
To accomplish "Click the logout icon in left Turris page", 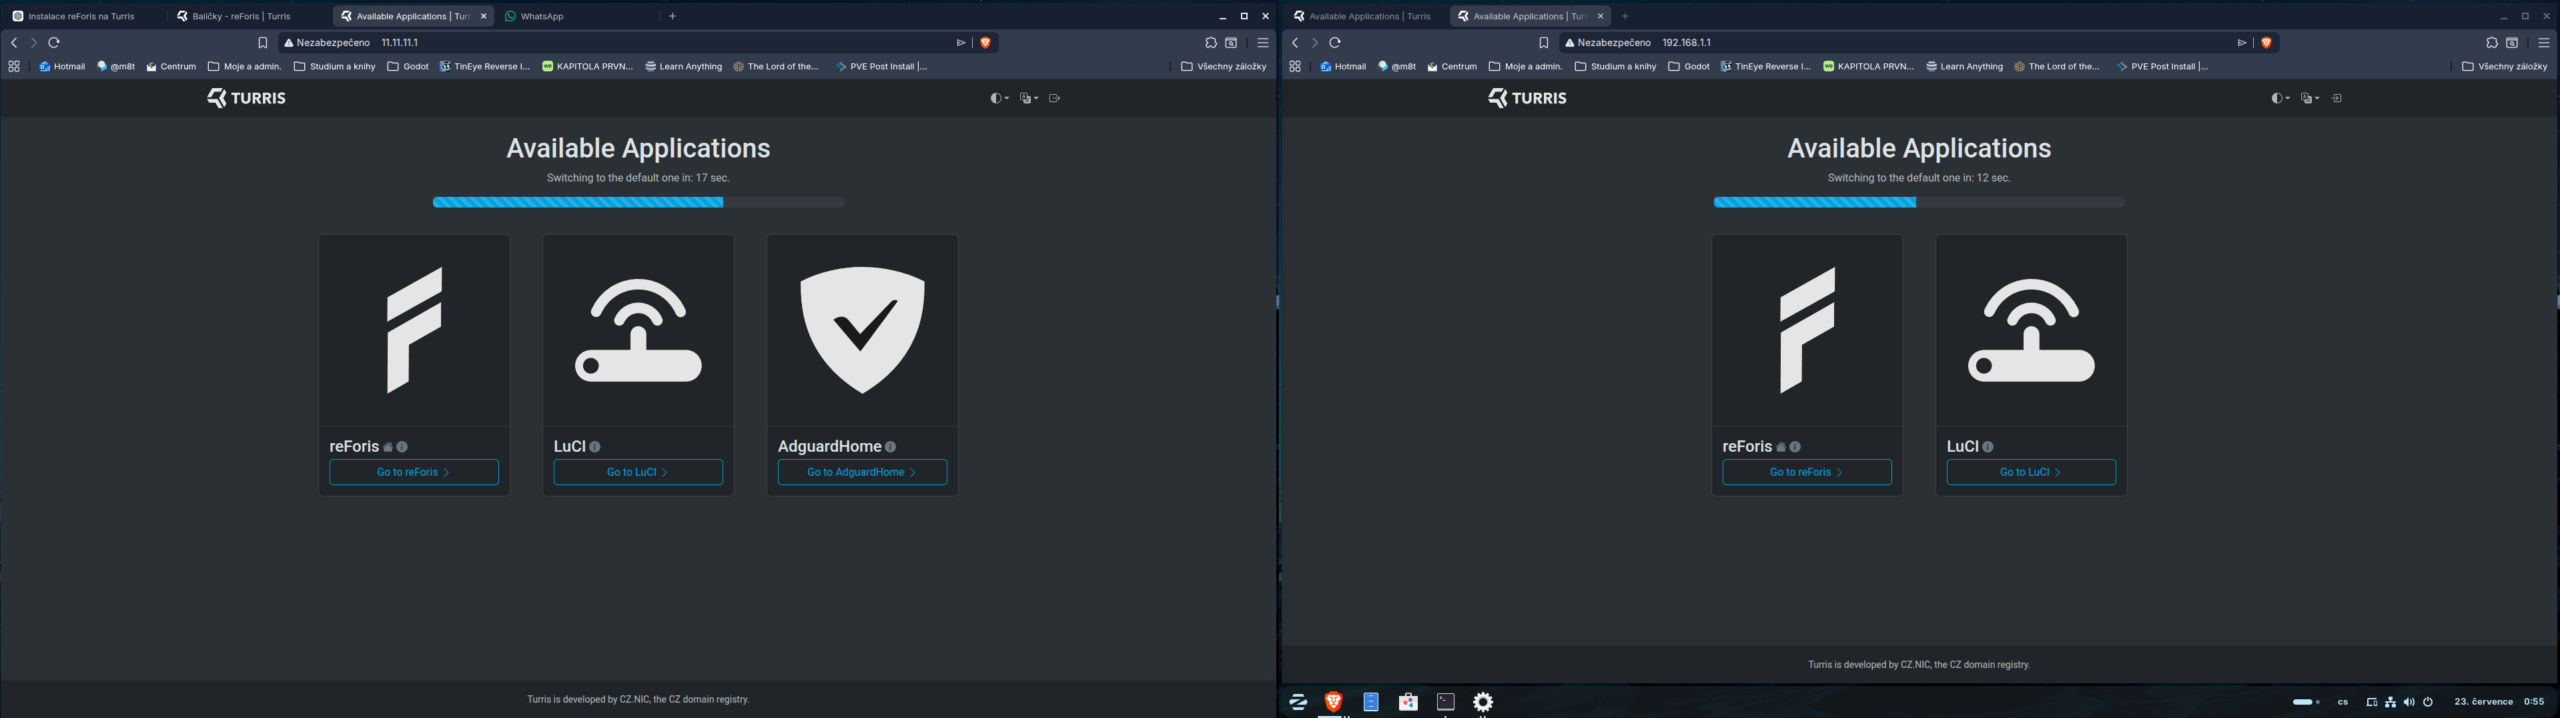I will coord(1054,98).
